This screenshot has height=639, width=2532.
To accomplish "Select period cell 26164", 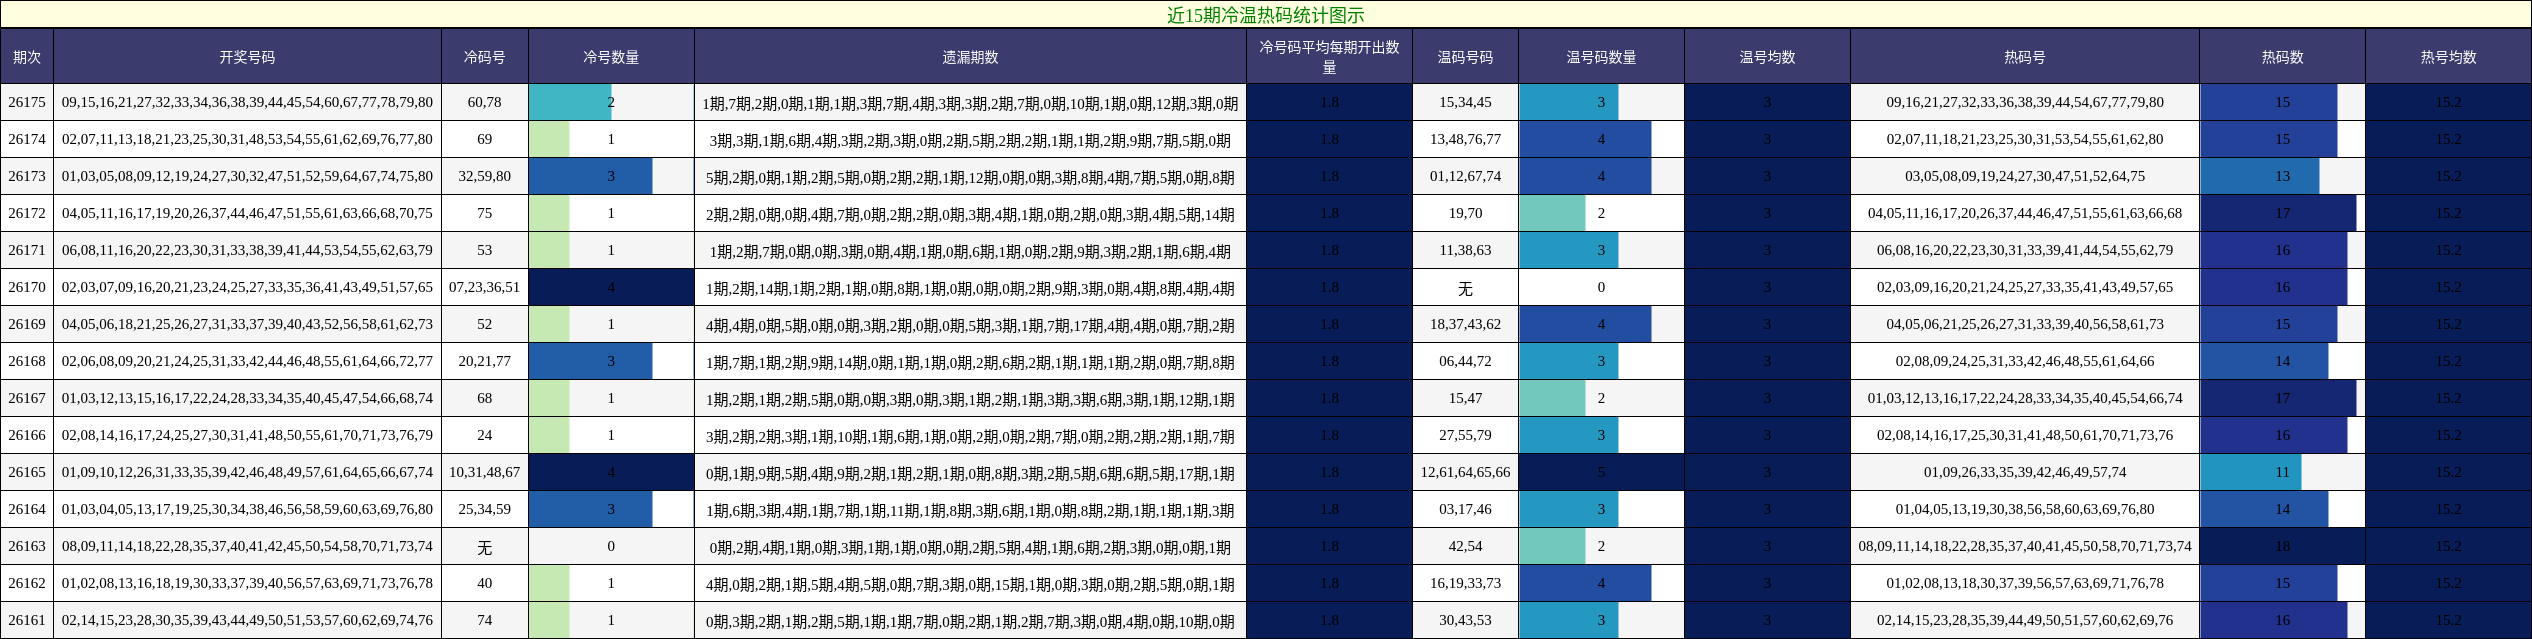I will [27, 509].
